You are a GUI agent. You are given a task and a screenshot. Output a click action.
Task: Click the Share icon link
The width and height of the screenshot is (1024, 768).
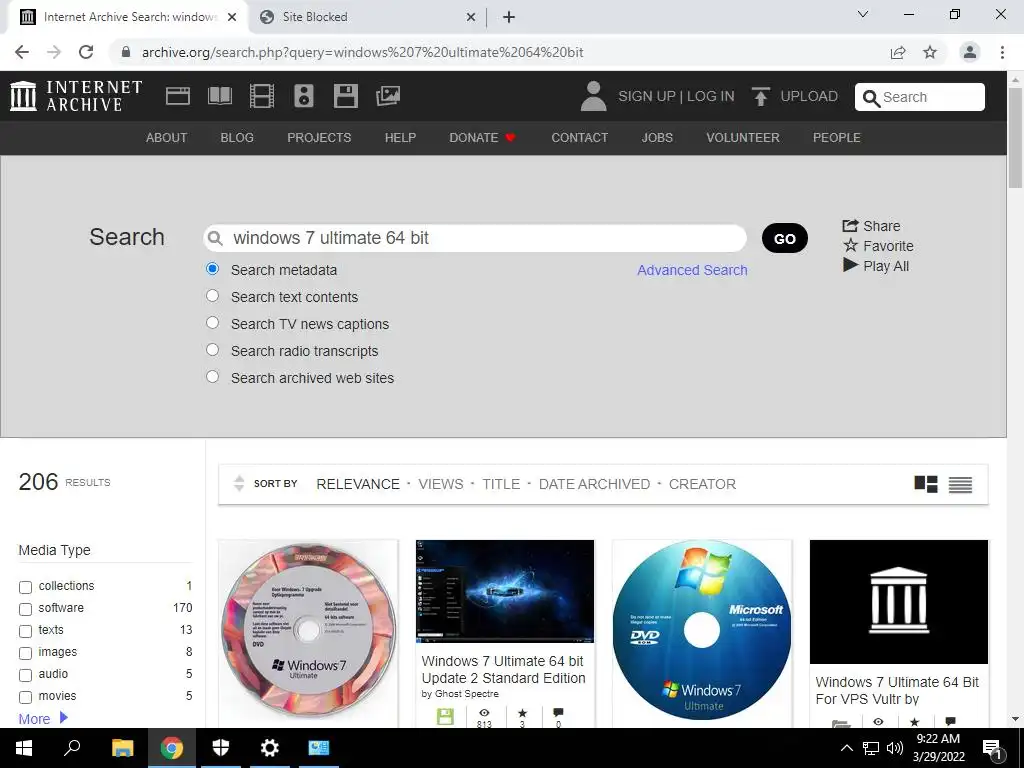pos(871,226)
